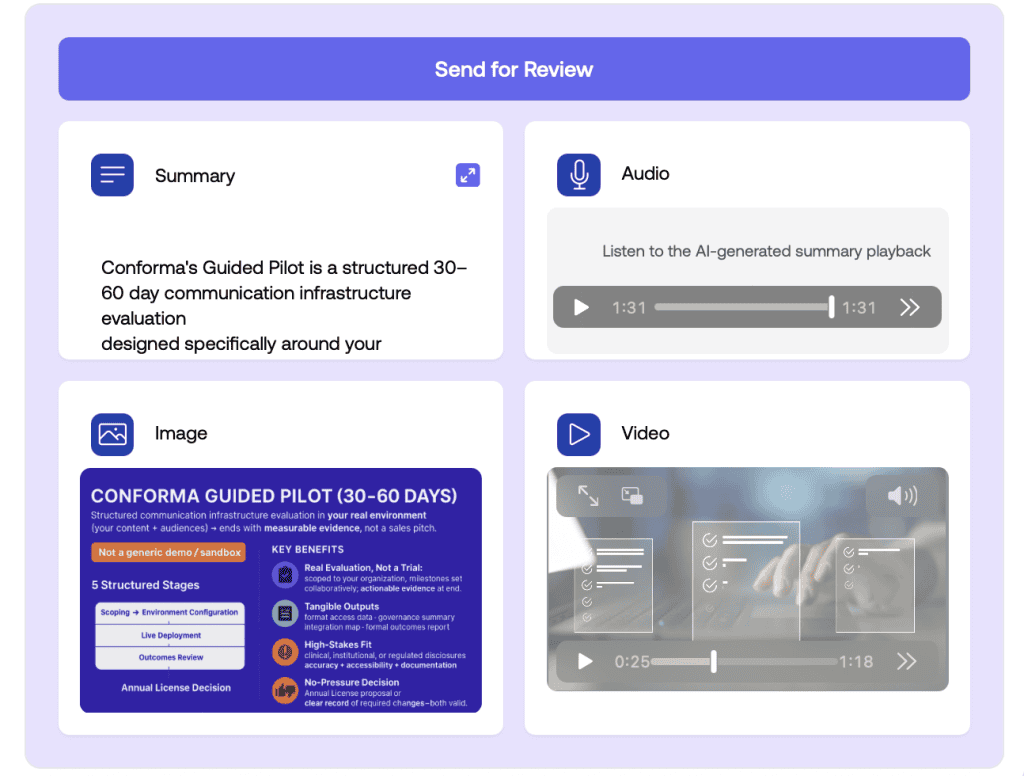The width and height of the screenshot is (1024, 776).
Task: Enter fullscreen mode on the video
Action: point(588,493)
